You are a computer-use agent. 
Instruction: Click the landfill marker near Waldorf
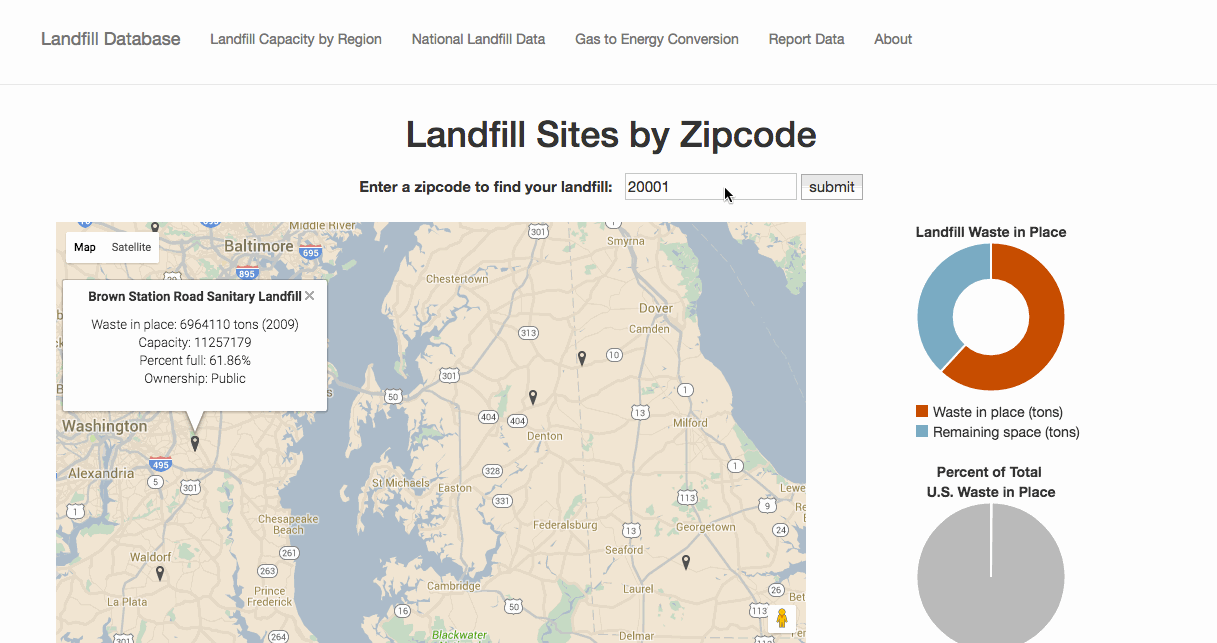tap(160, 573)
